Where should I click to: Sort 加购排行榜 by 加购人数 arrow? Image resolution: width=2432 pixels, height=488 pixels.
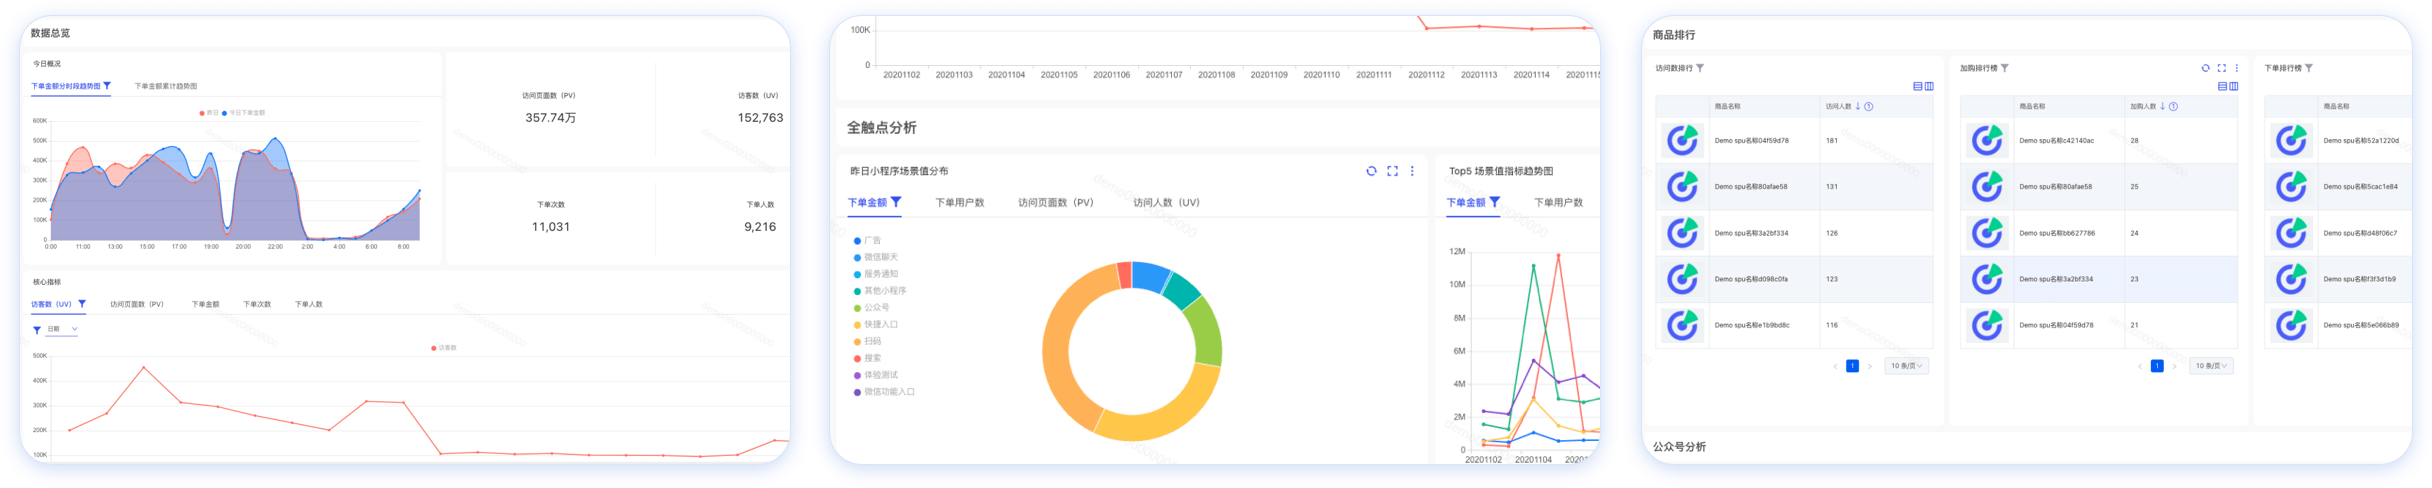point(2163,106)
